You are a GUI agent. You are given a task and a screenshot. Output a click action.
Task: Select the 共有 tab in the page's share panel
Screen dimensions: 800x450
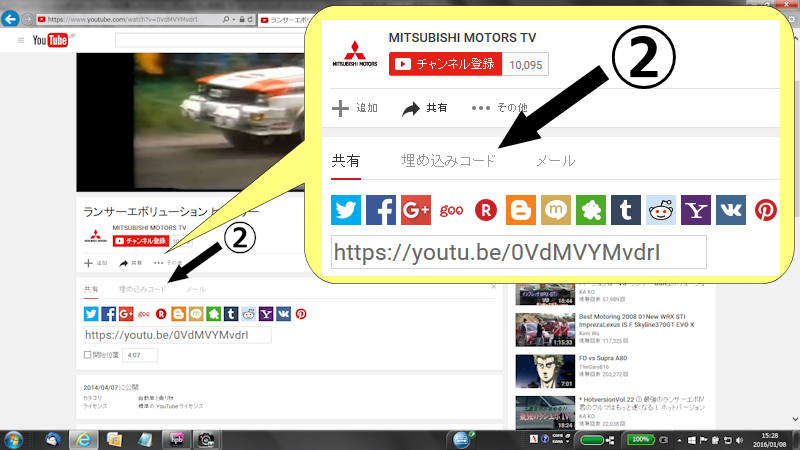[x=91, y=289]
